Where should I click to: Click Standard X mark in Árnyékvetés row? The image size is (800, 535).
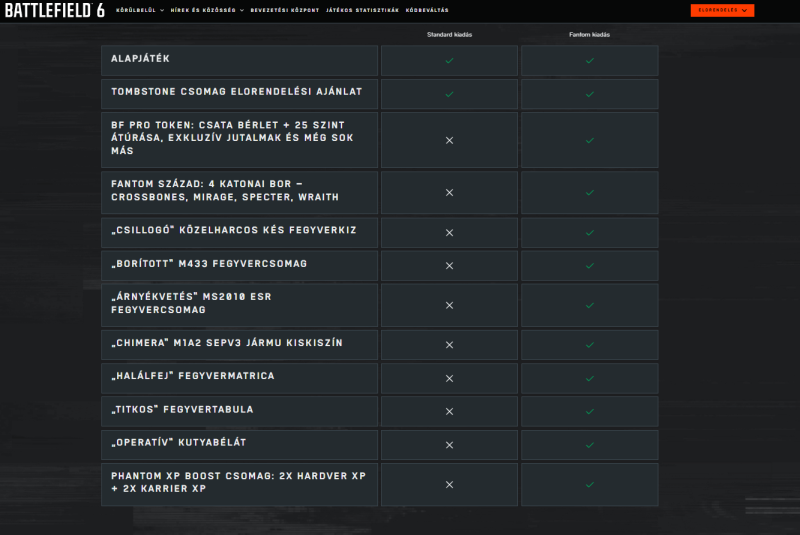pos(449,305)
